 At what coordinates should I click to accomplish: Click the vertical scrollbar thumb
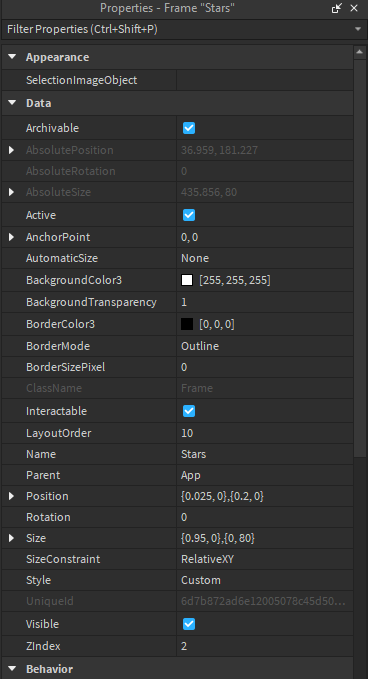pyautogui.click(x=360, y=258)
